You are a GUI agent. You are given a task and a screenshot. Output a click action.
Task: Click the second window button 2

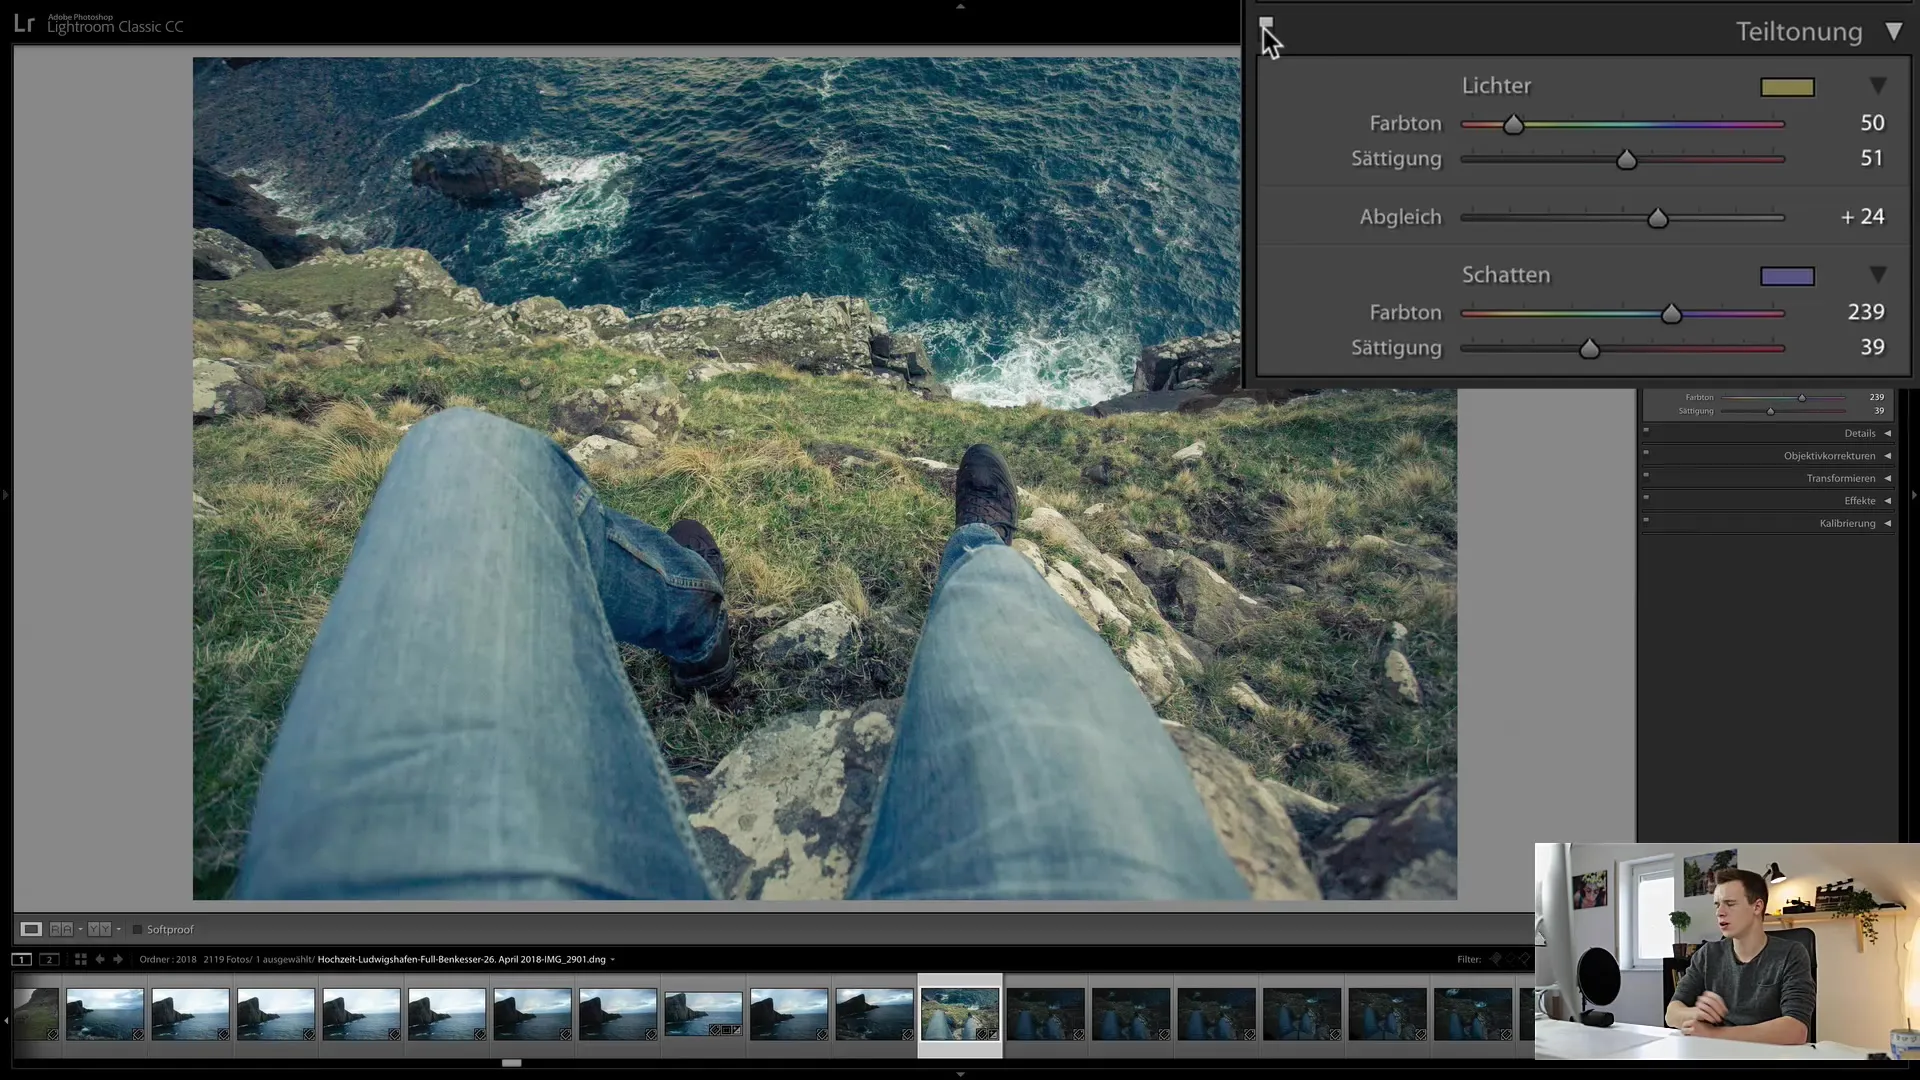[x=48, y=960]
